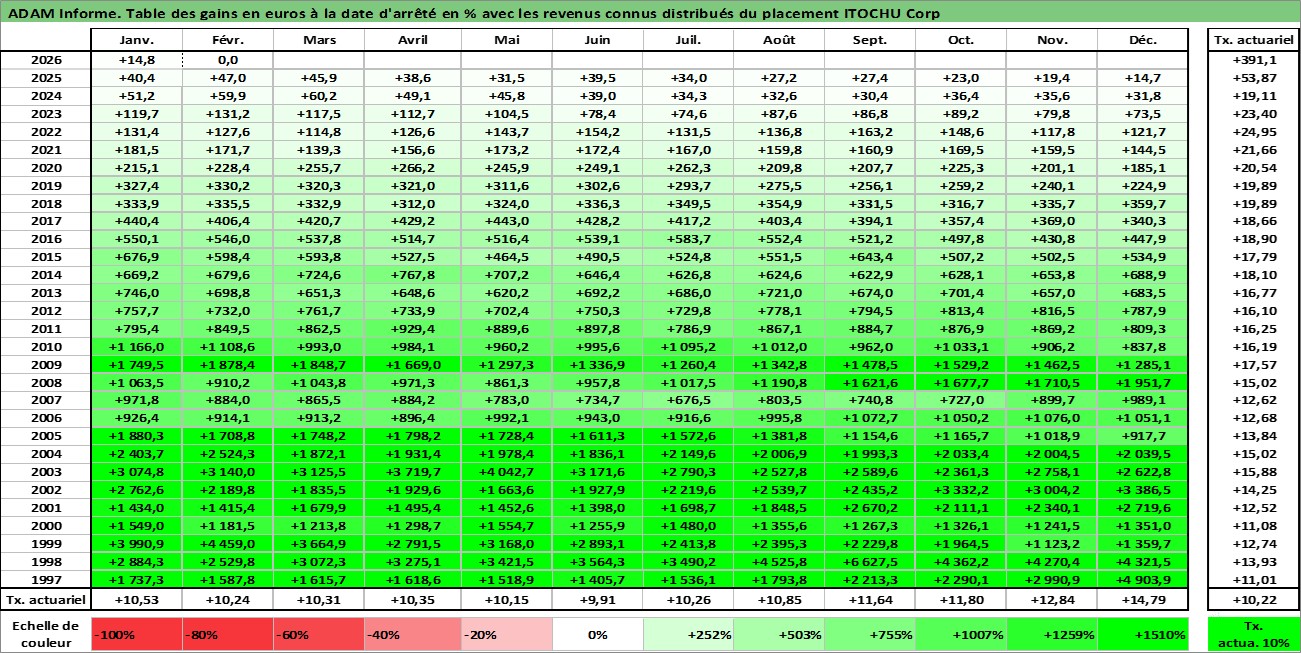Click the 2022 Sept. cell '+163,2'
This screenshot has height=653, width=1301.
[x=870, y=132]
